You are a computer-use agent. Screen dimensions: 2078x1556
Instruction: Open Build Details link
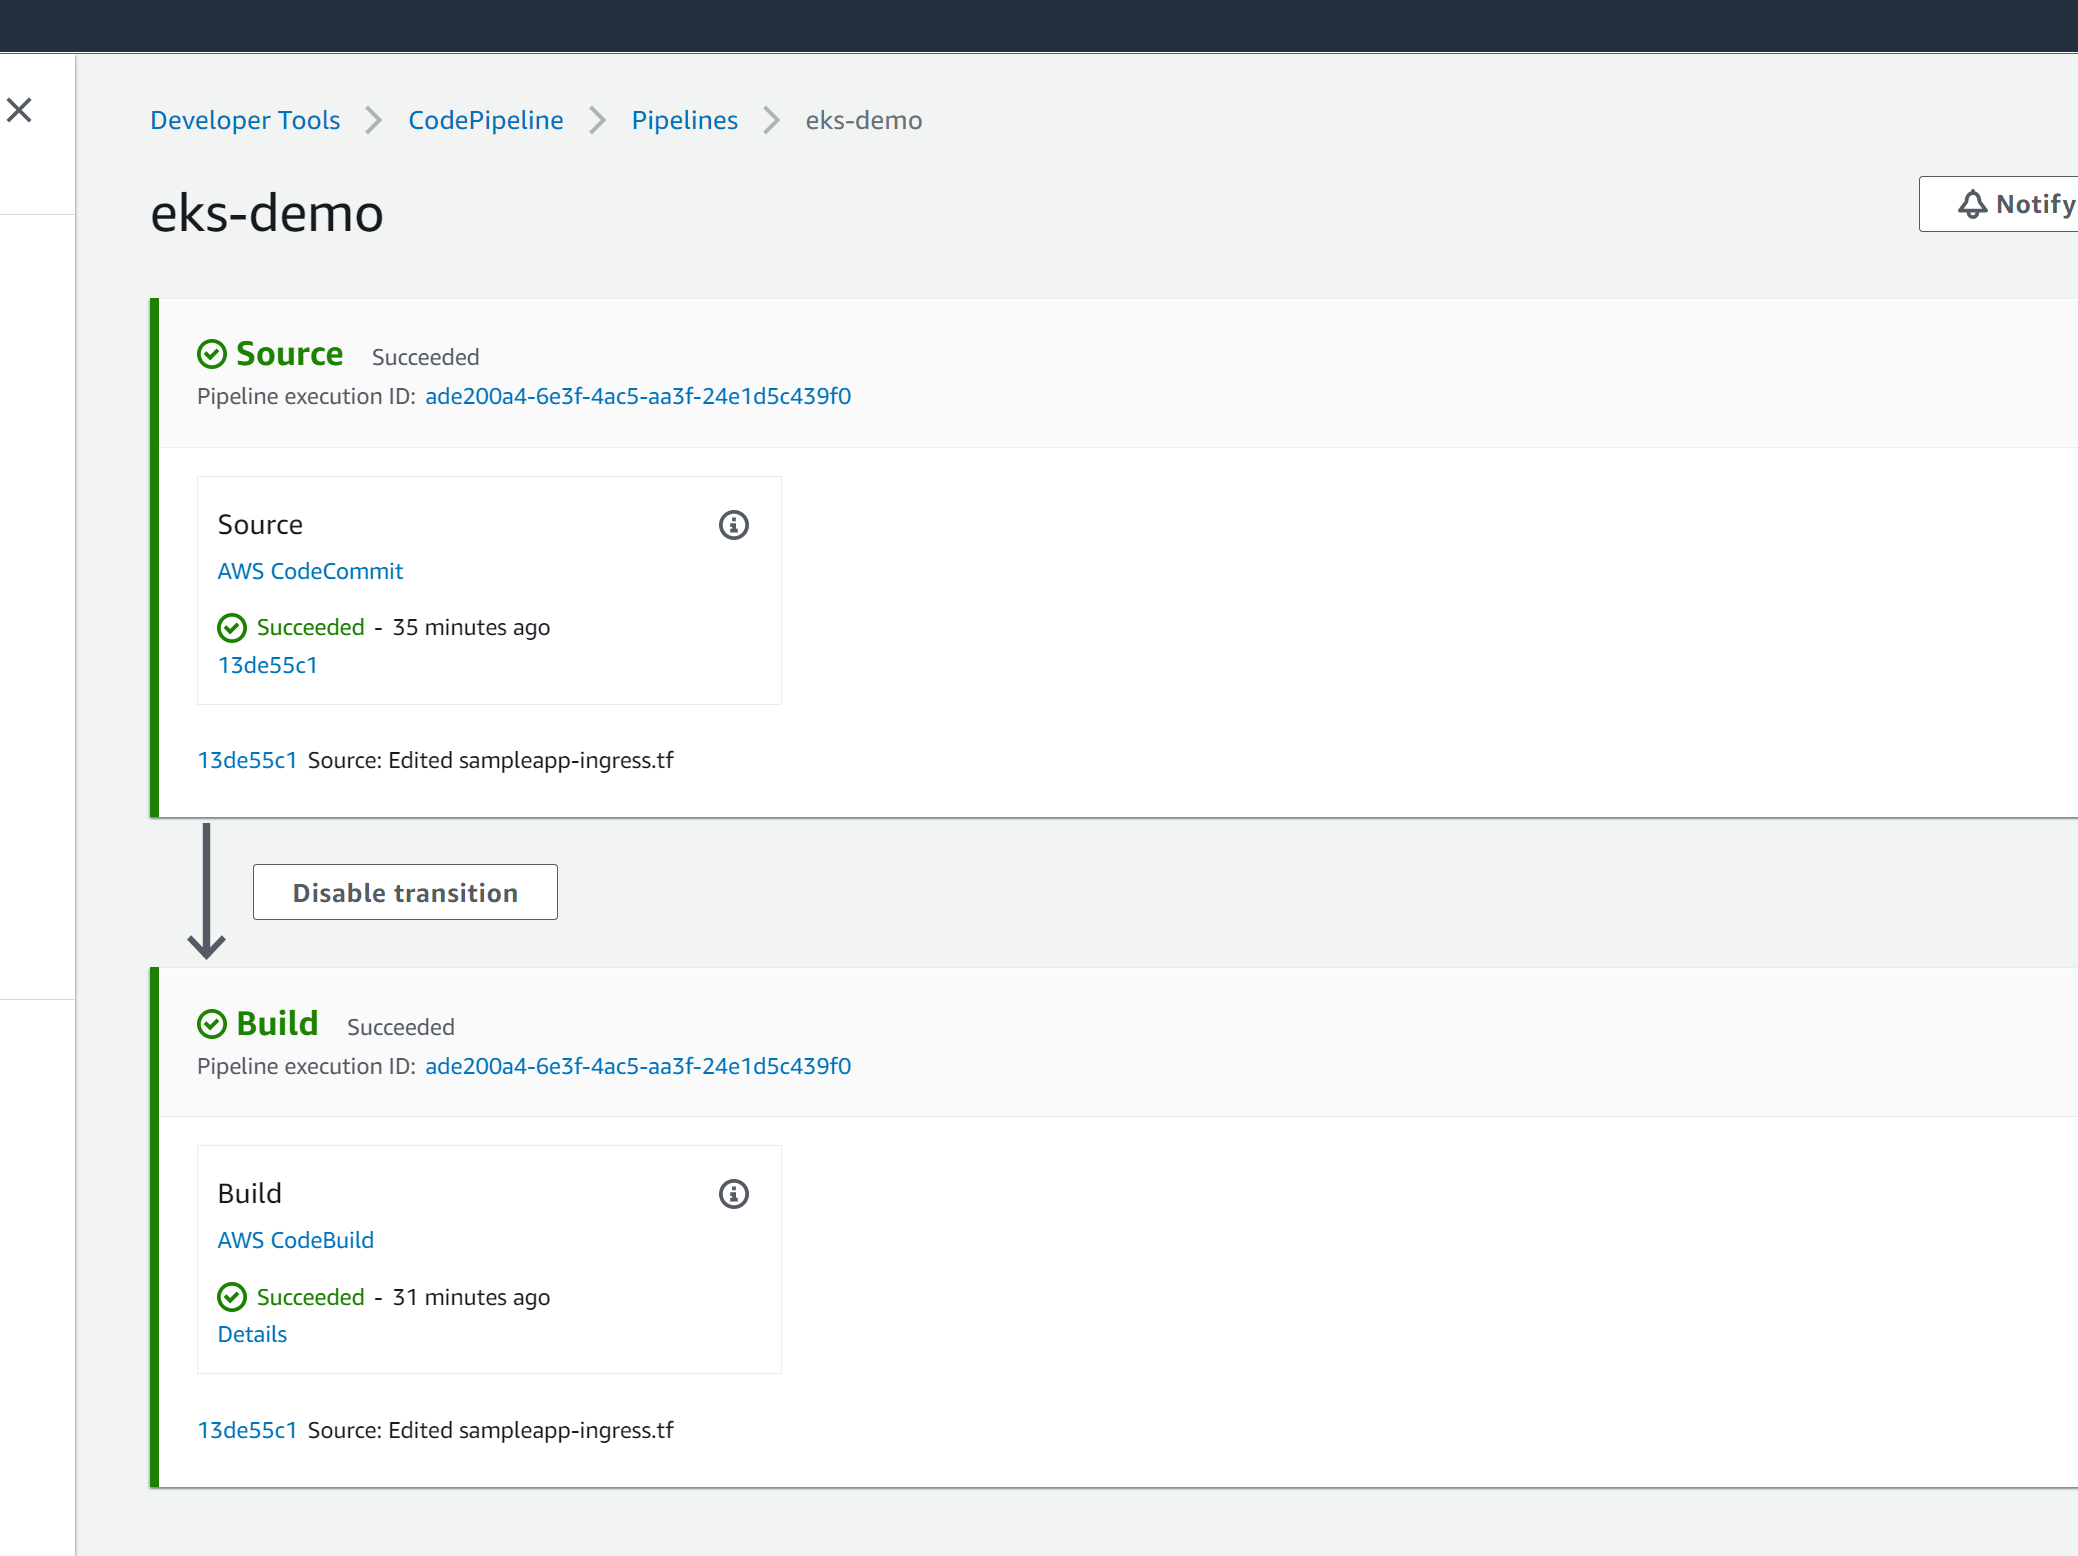pos(251,1334)
